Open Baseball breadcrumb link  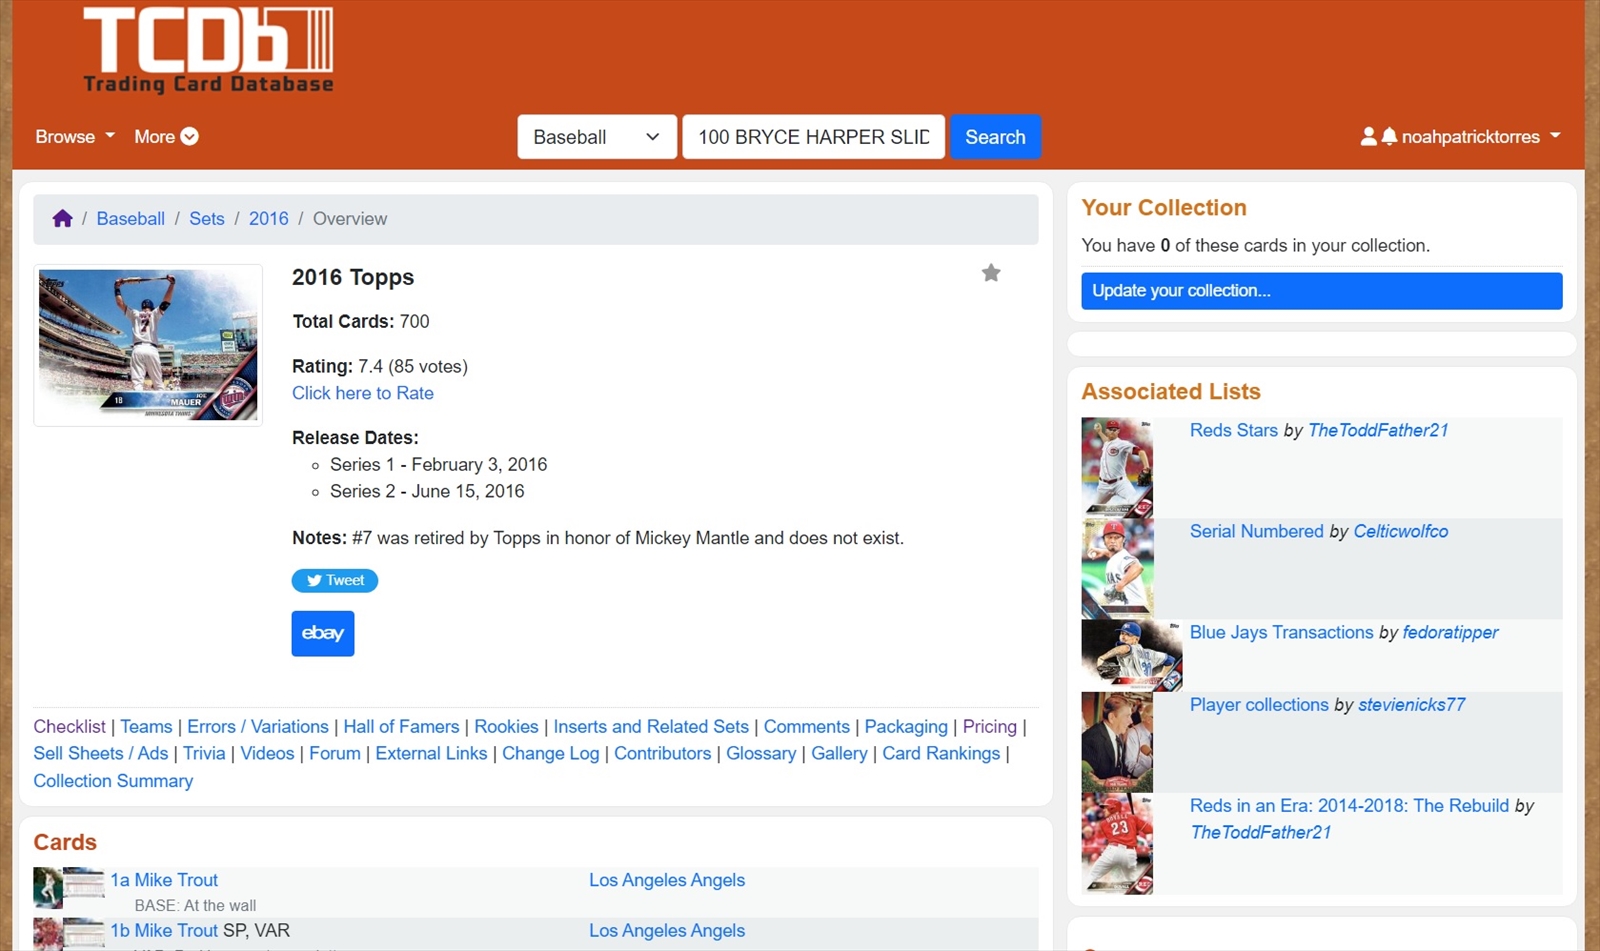coord(131,218)
